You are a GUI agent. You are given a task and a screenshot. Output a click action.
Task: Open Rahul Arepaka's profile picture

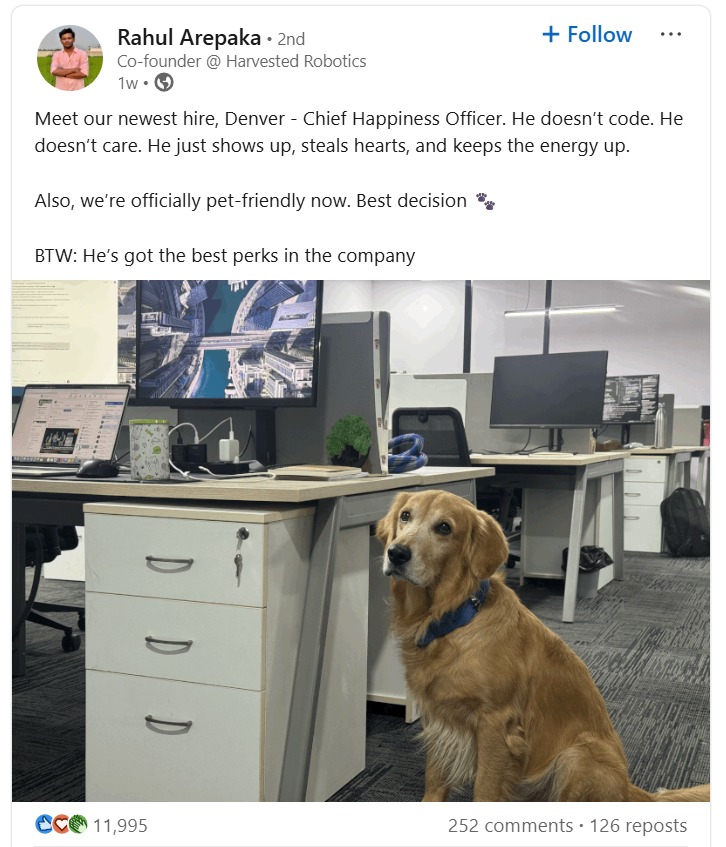coord(70,57)
